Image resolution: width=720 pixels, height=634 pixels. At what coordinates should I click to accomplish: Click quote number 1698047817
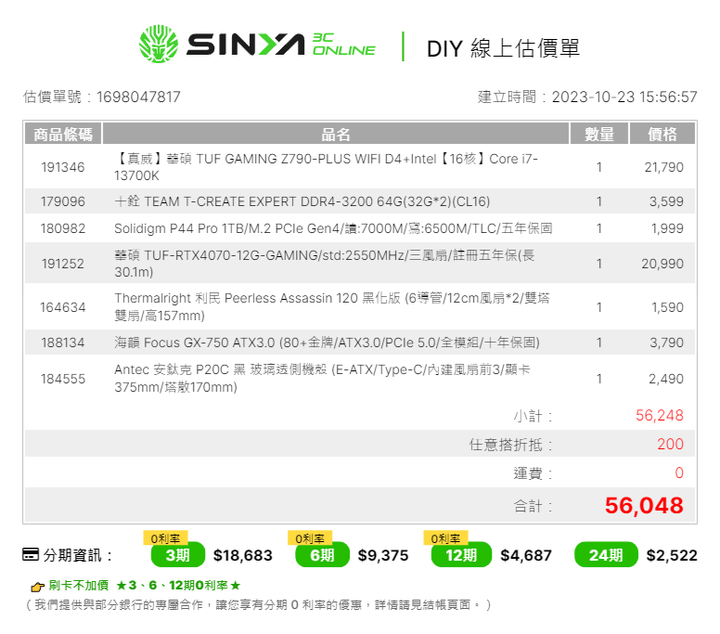(x=138, y=97)
